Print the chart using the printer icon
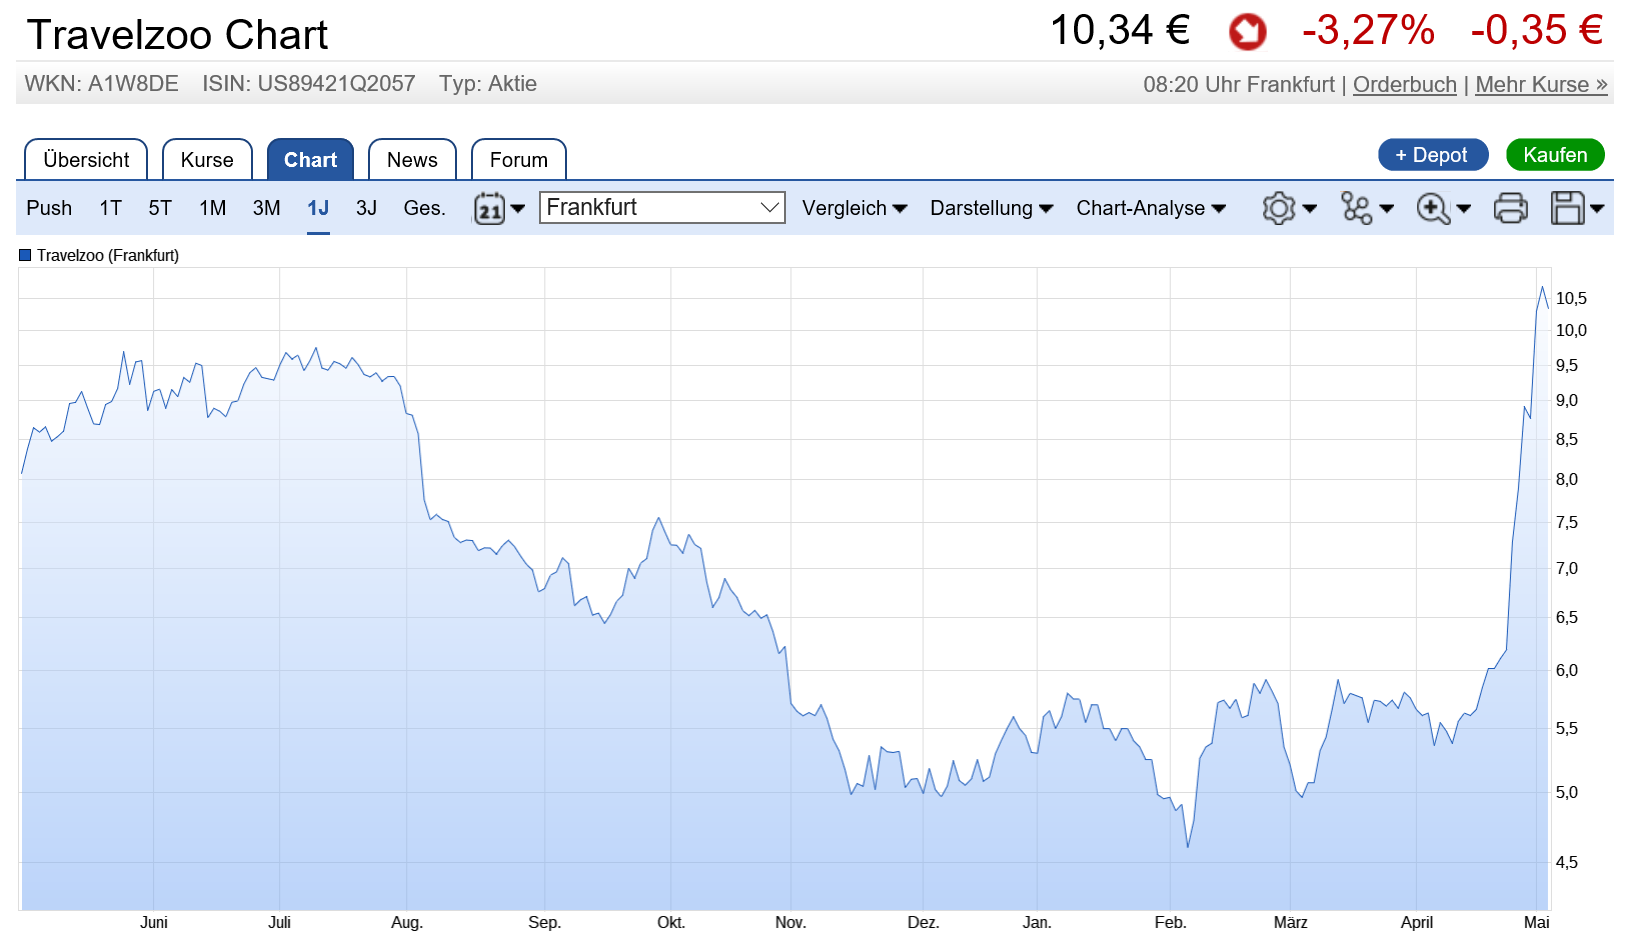Image resolution: width=1638 pixels, height=936 pixels. [1510, 208]
